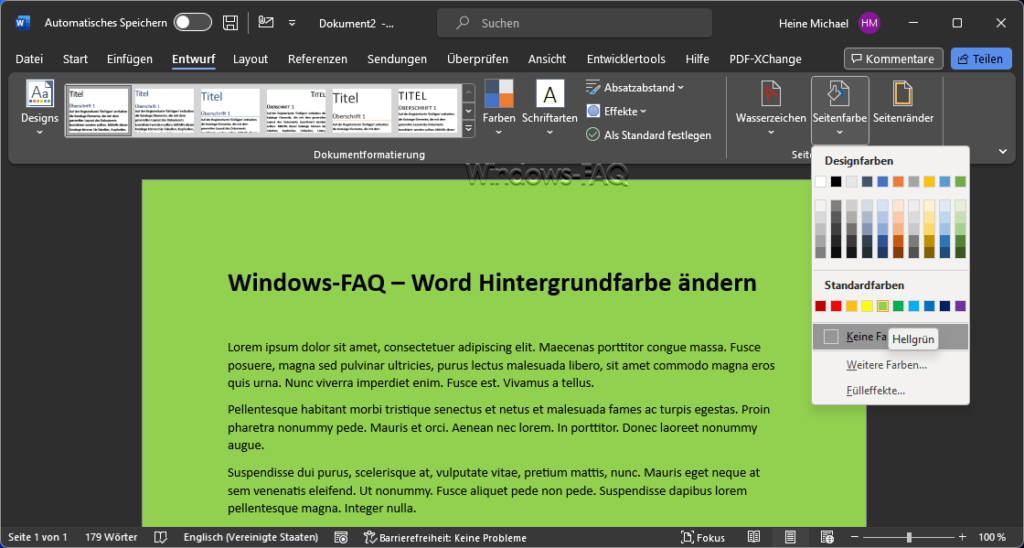1024x548 pixels.
Task: Click the Seitenränder page borders icon
Action: pyautogui.click(x=903, y=93)
